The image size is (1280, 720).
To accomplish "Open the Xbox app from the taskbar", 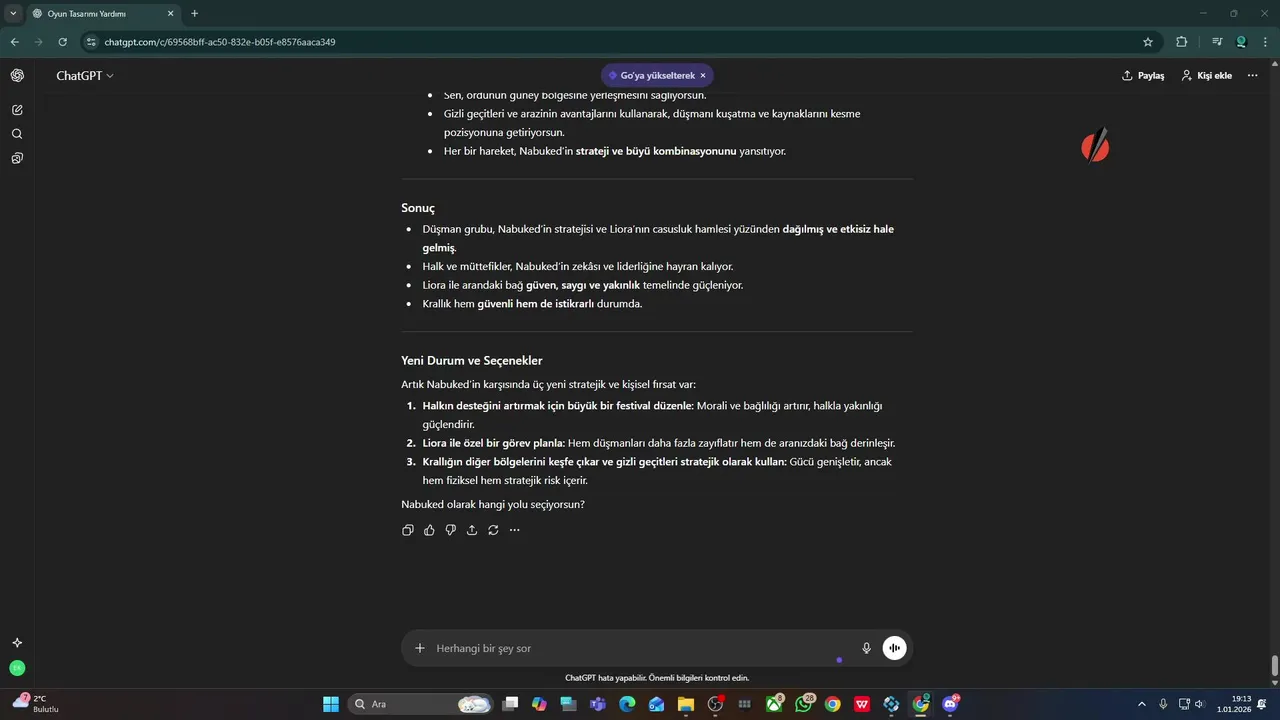I will (775, 704).
